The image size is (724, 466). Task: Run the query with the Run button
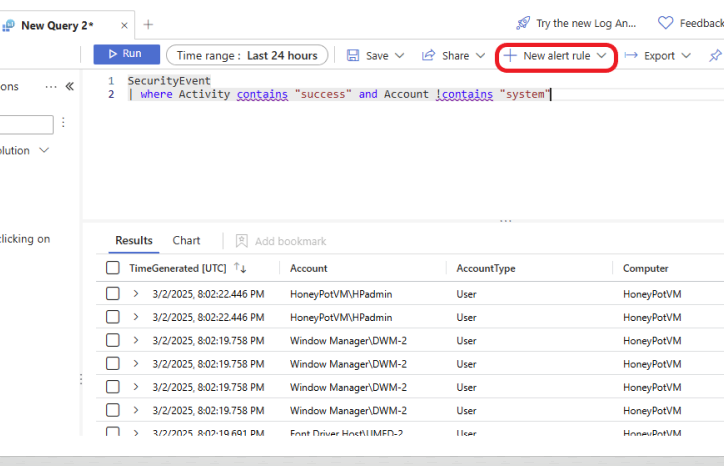(x=127, y=54)
